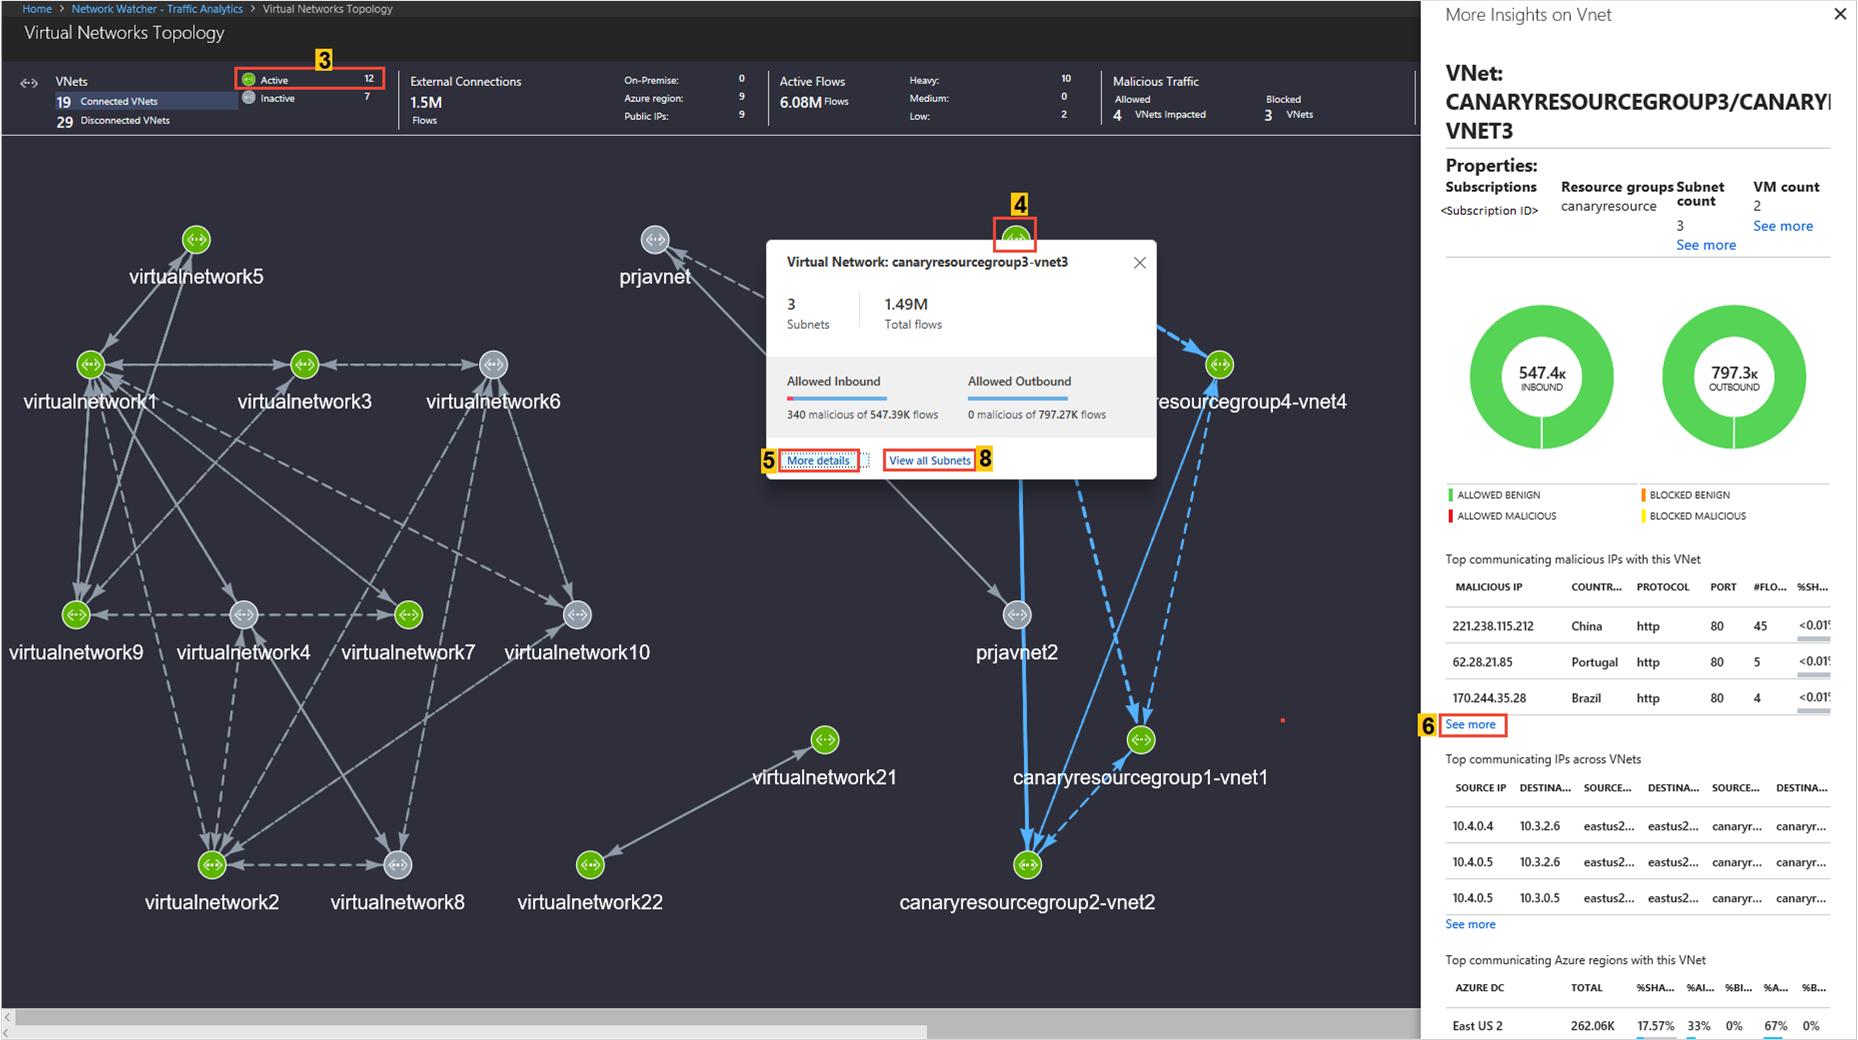The height and width of the screenshot is (1040, 1858).
Task: Select the East US 2 region row
Action: [1638, 1026]
